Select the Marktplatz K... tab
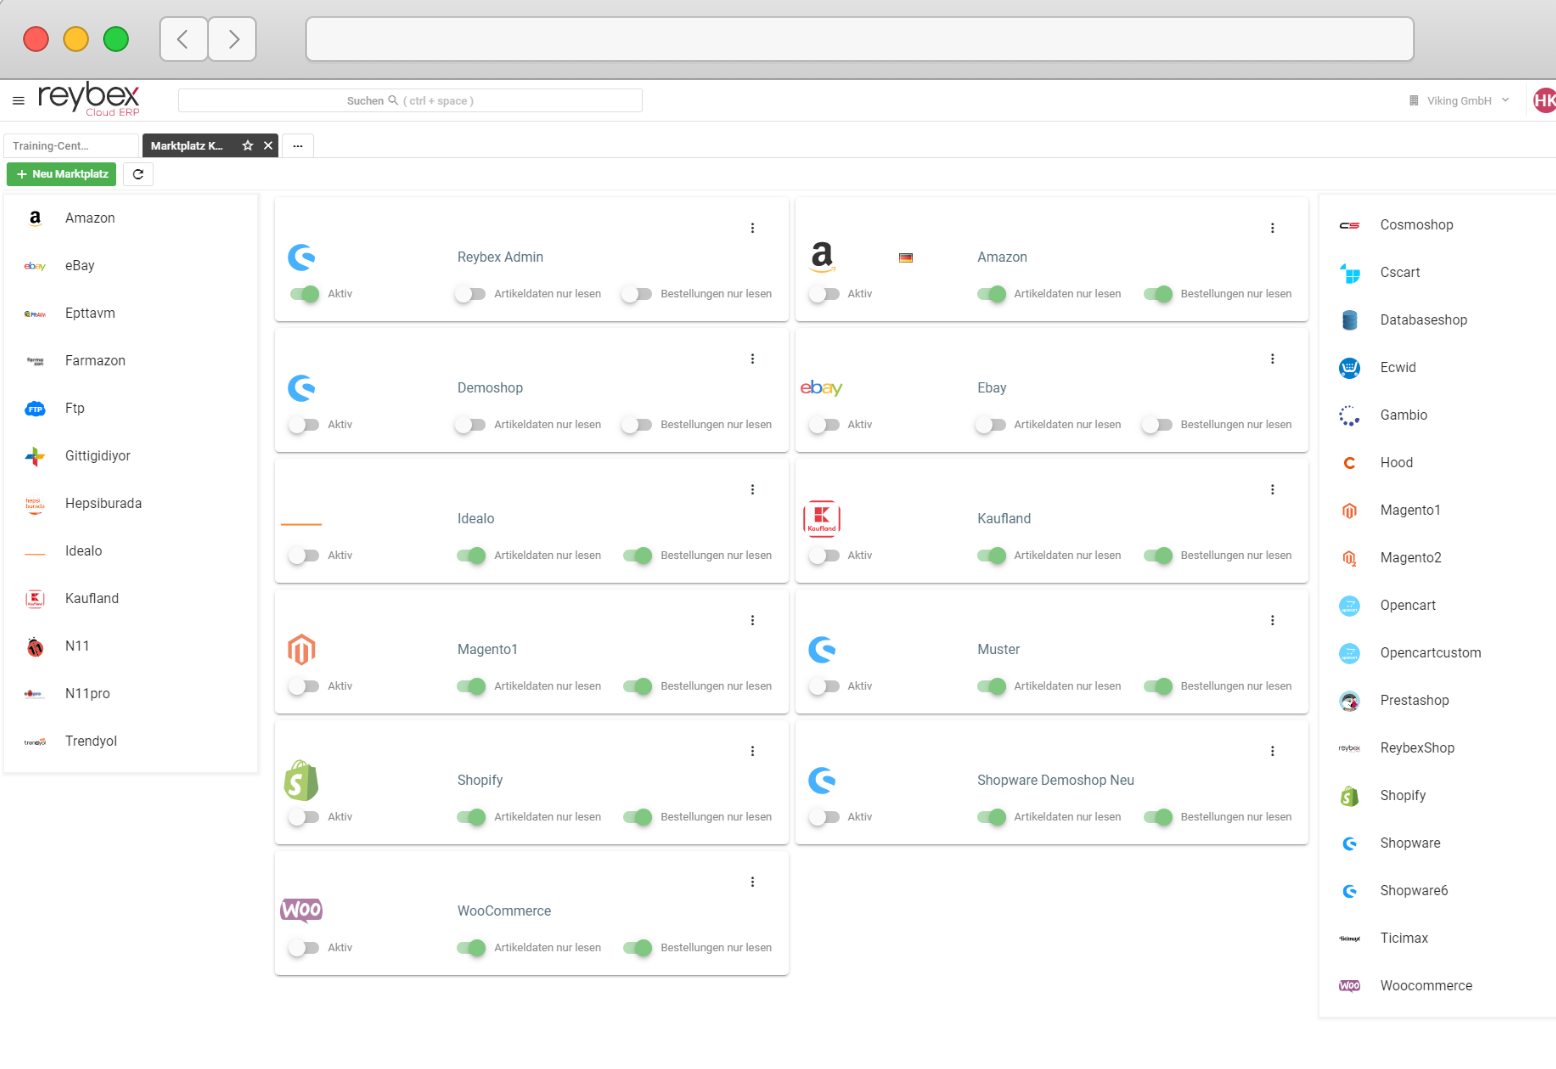 (x=187, y=146)
